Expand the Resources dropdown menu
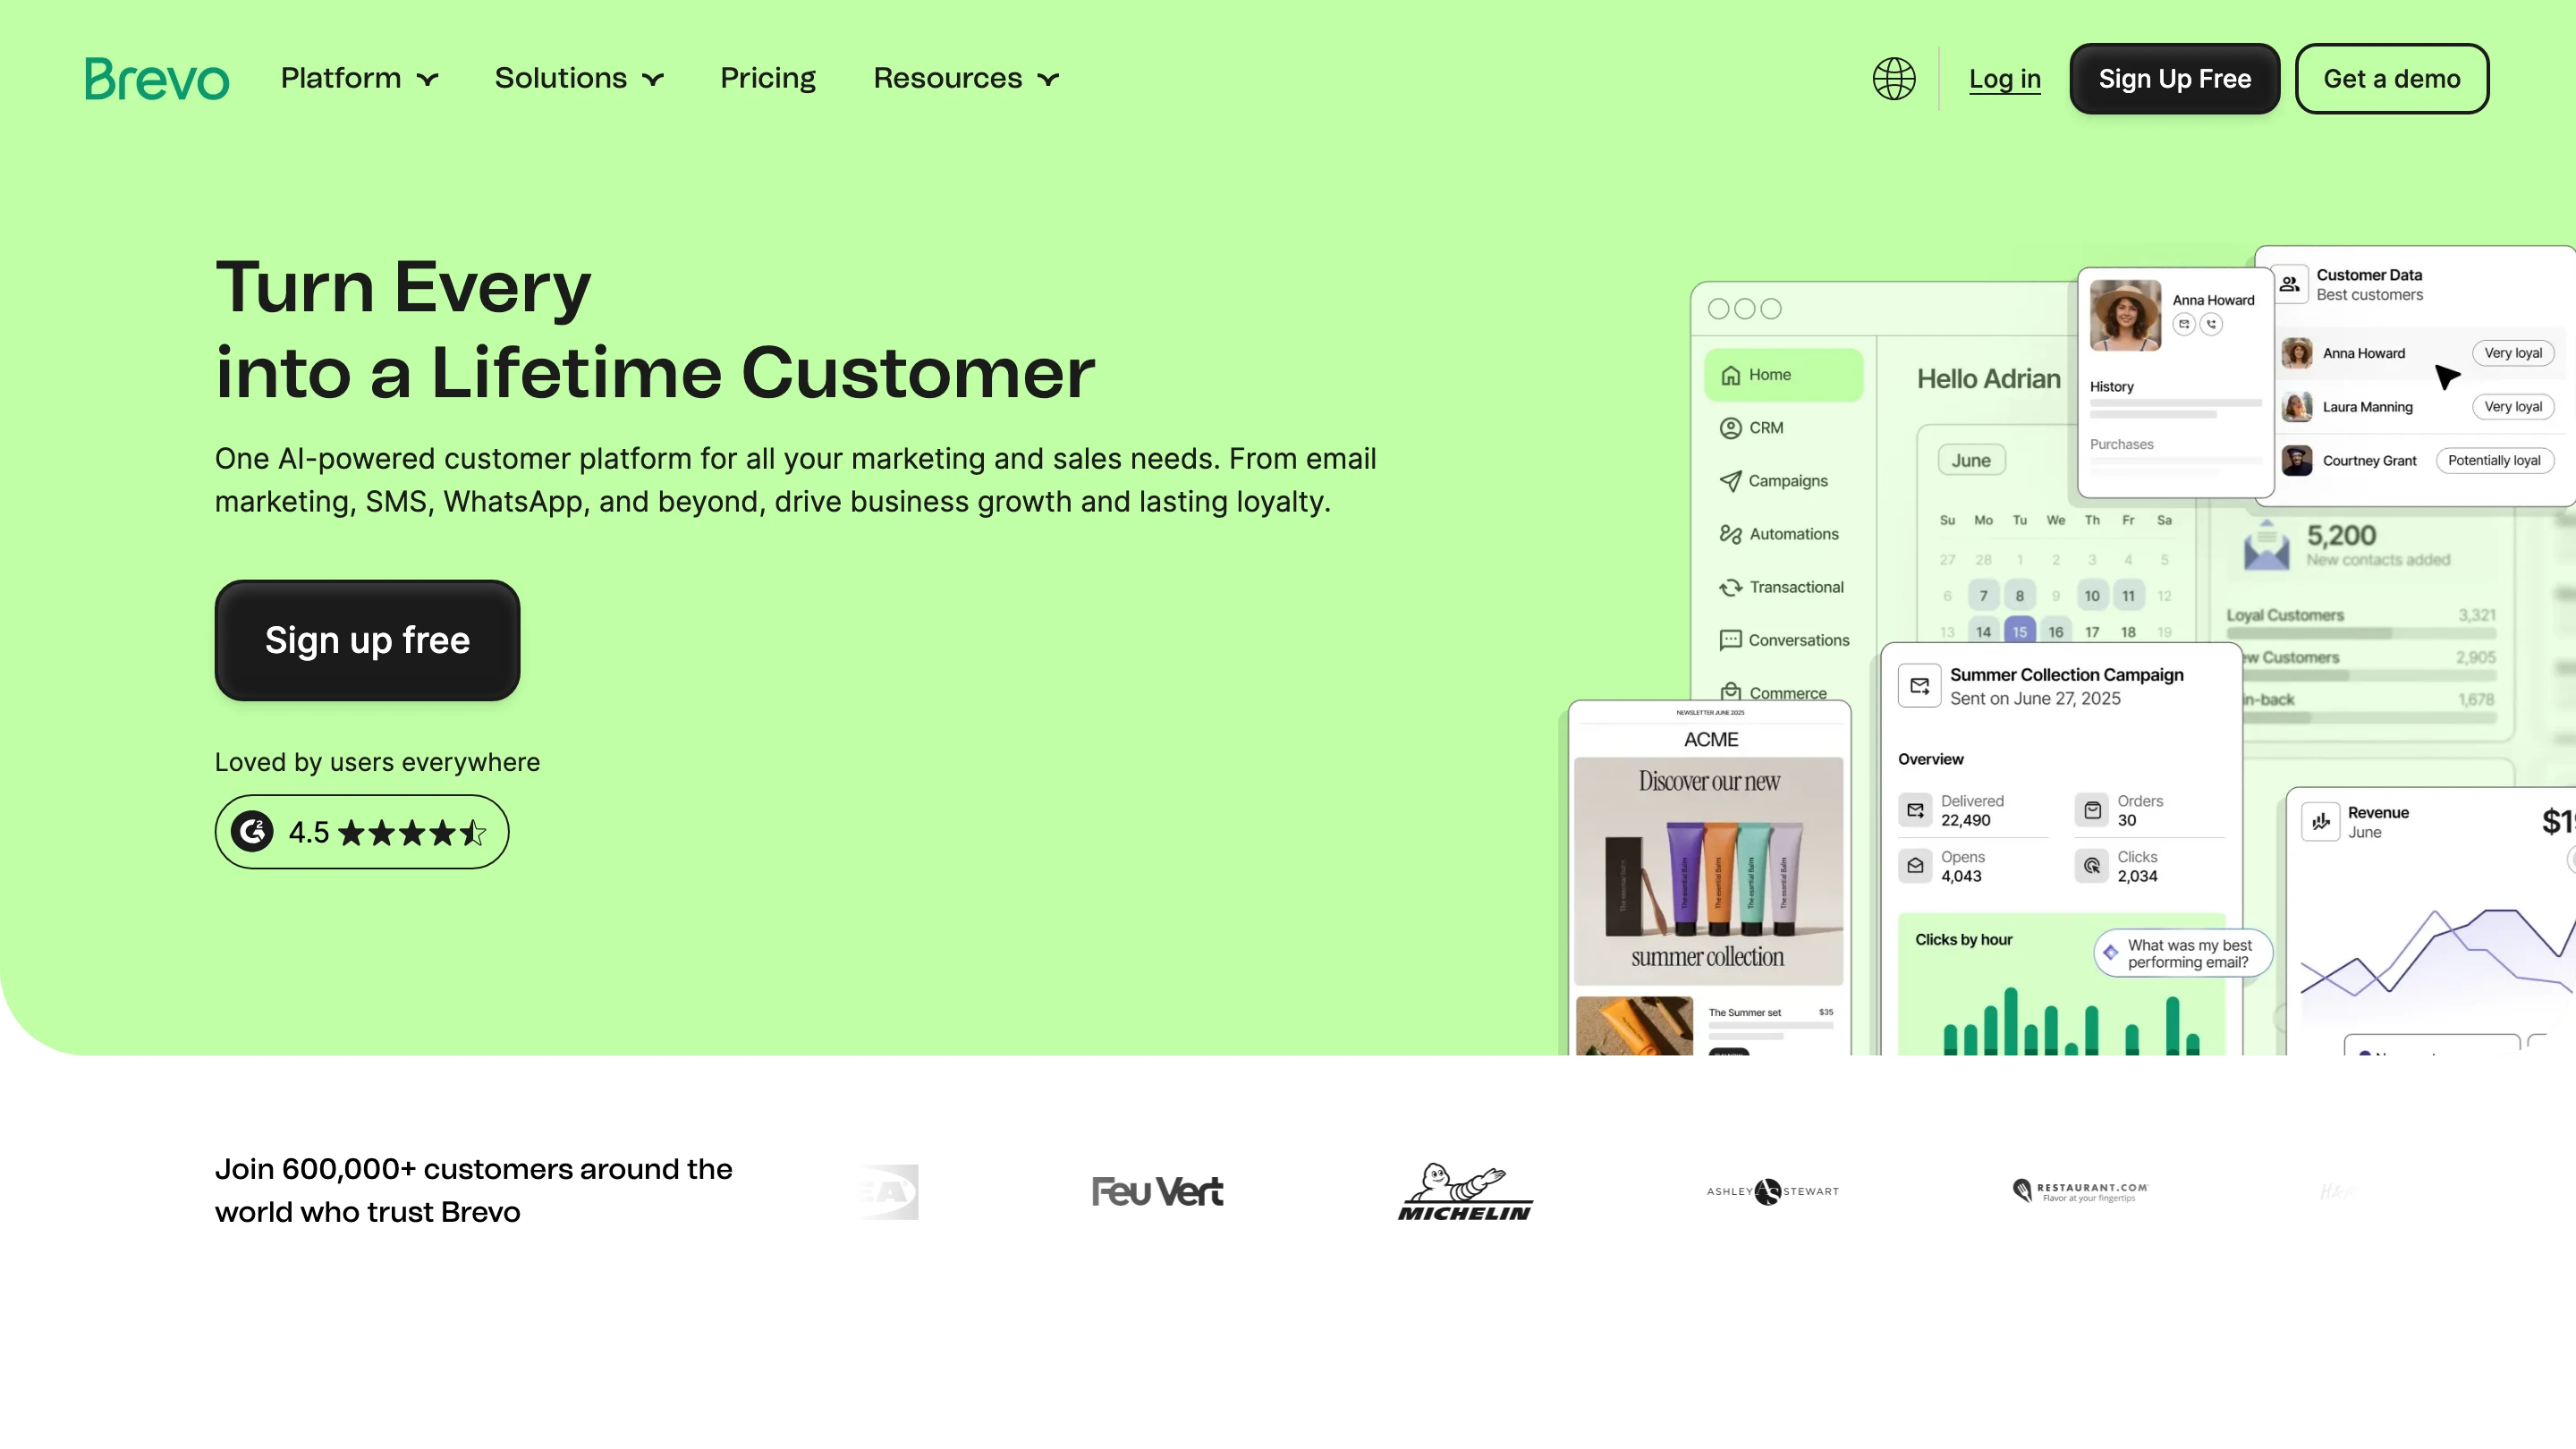 point(966,78)
